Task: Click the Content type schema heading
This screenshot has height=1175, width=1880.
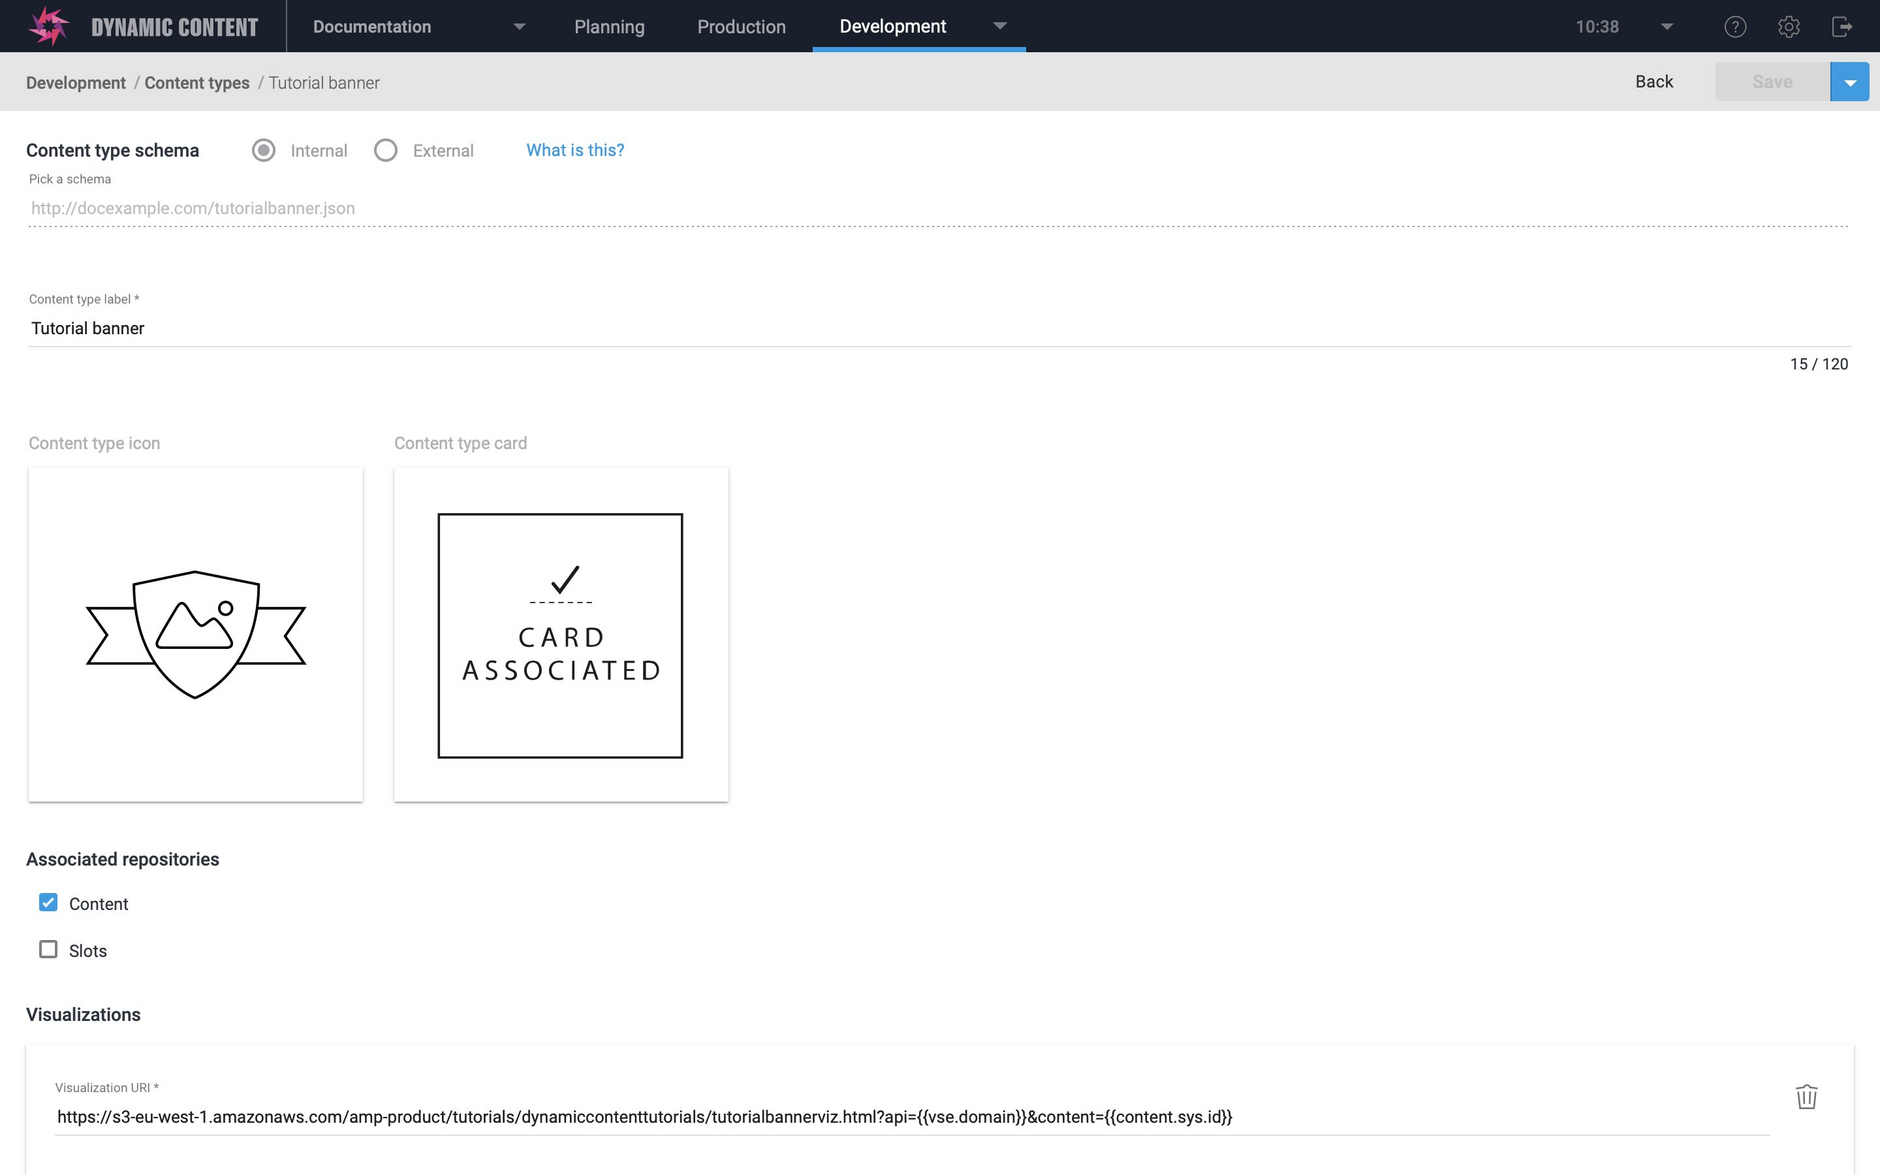Action: pyautogui.click(x=112, y=150)
